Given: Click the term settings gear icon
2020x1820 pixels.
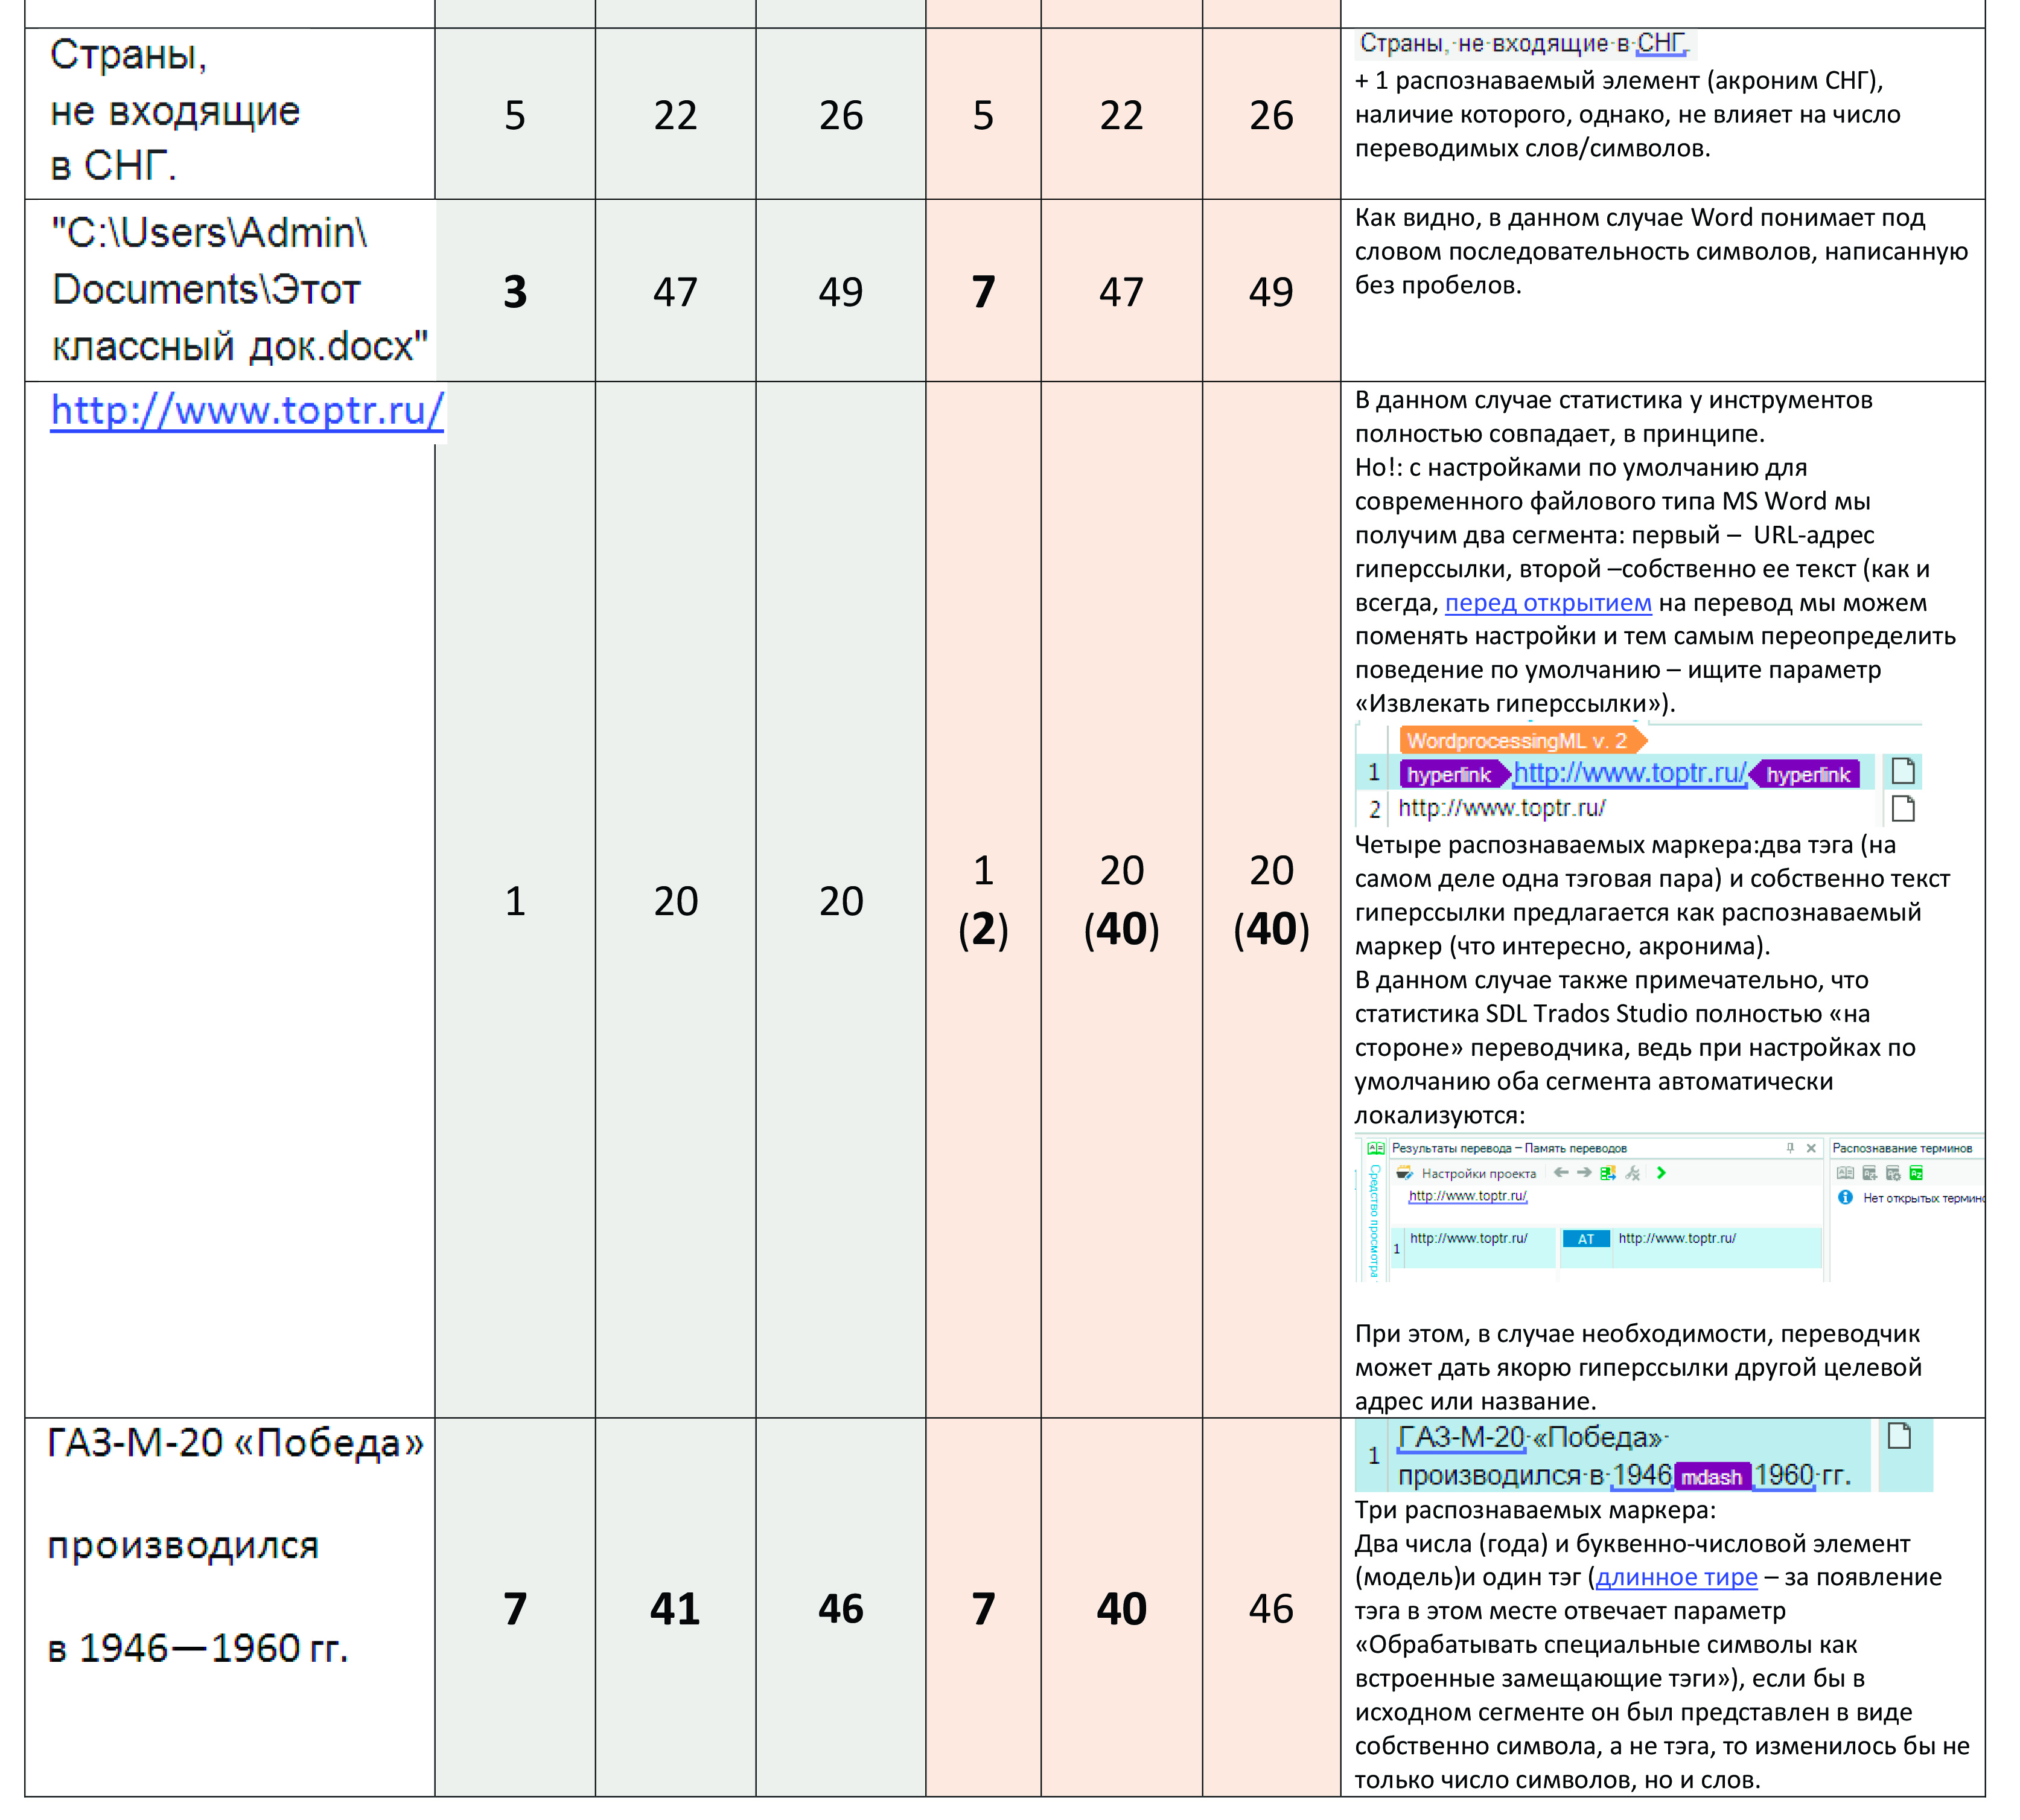Looking at the screenshot, I should pos(1893,1173).
